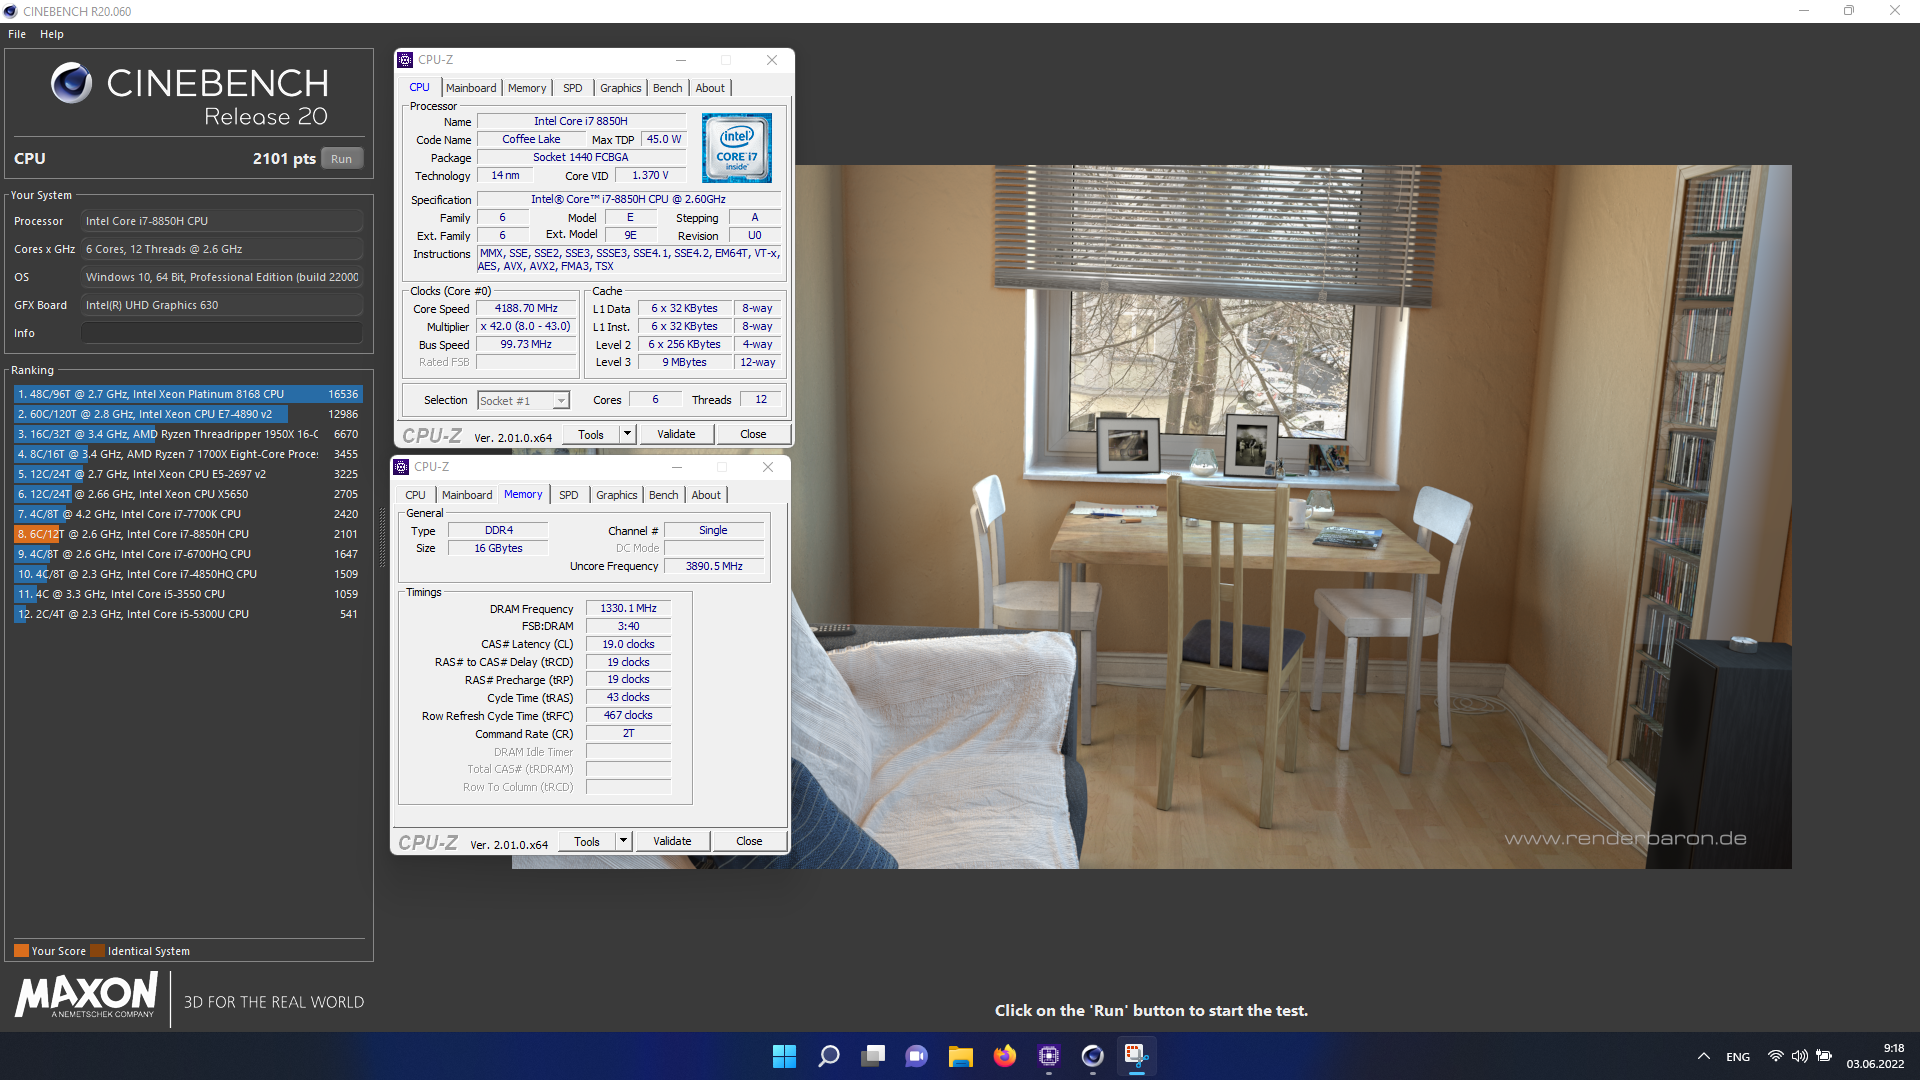This screenshot has height=1080, width=1920.
Task: Click Validate in upper CPU-Z window
Action: (x=676, y=435)
